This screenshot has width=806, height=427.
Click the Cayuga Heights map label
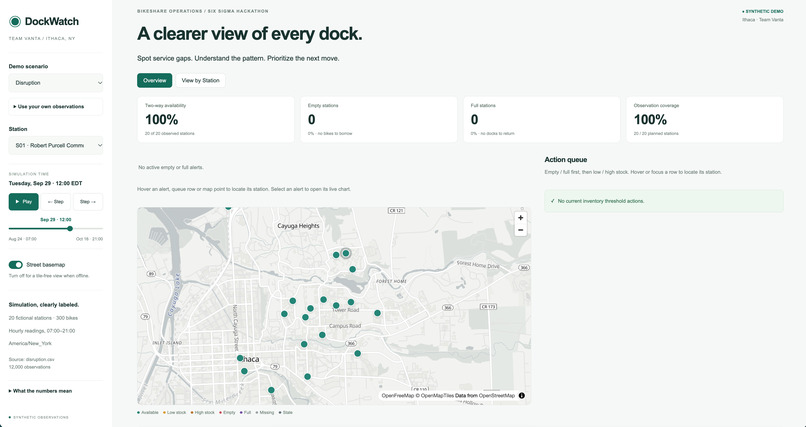(298, 226)
